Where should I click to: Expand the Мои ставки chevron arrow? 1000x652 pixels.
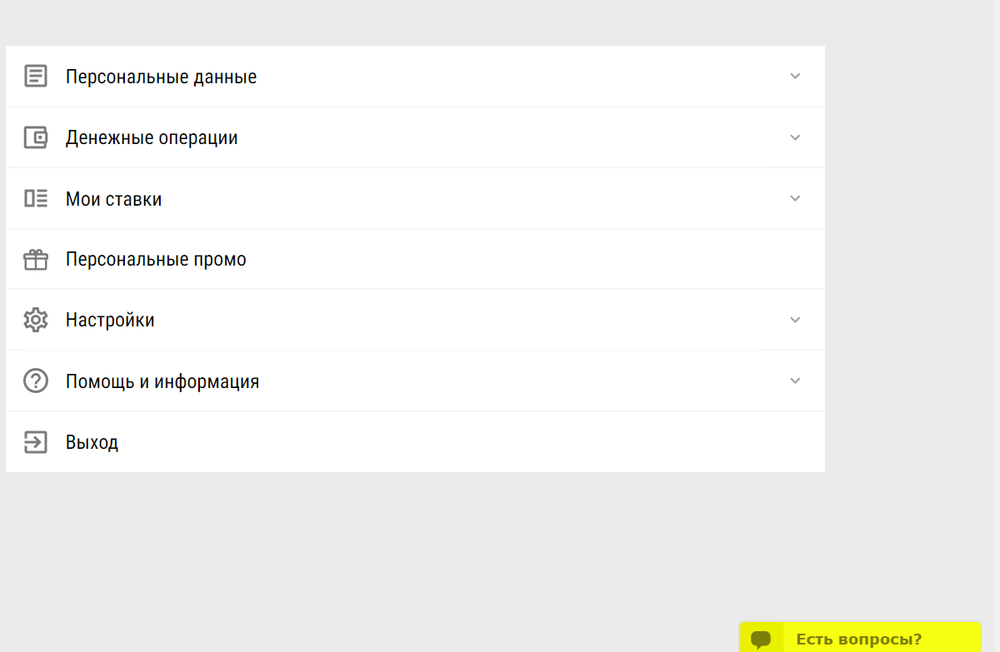(x=795, y=199)
